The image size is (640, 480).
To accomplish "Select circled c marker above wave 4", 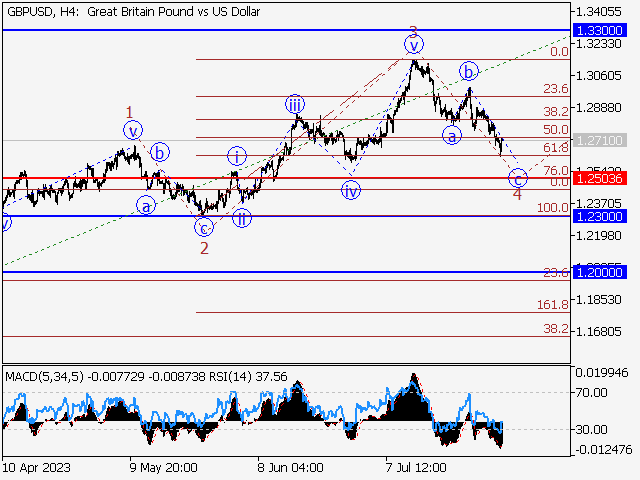I will pyautogui.click(x=518, y=178).
